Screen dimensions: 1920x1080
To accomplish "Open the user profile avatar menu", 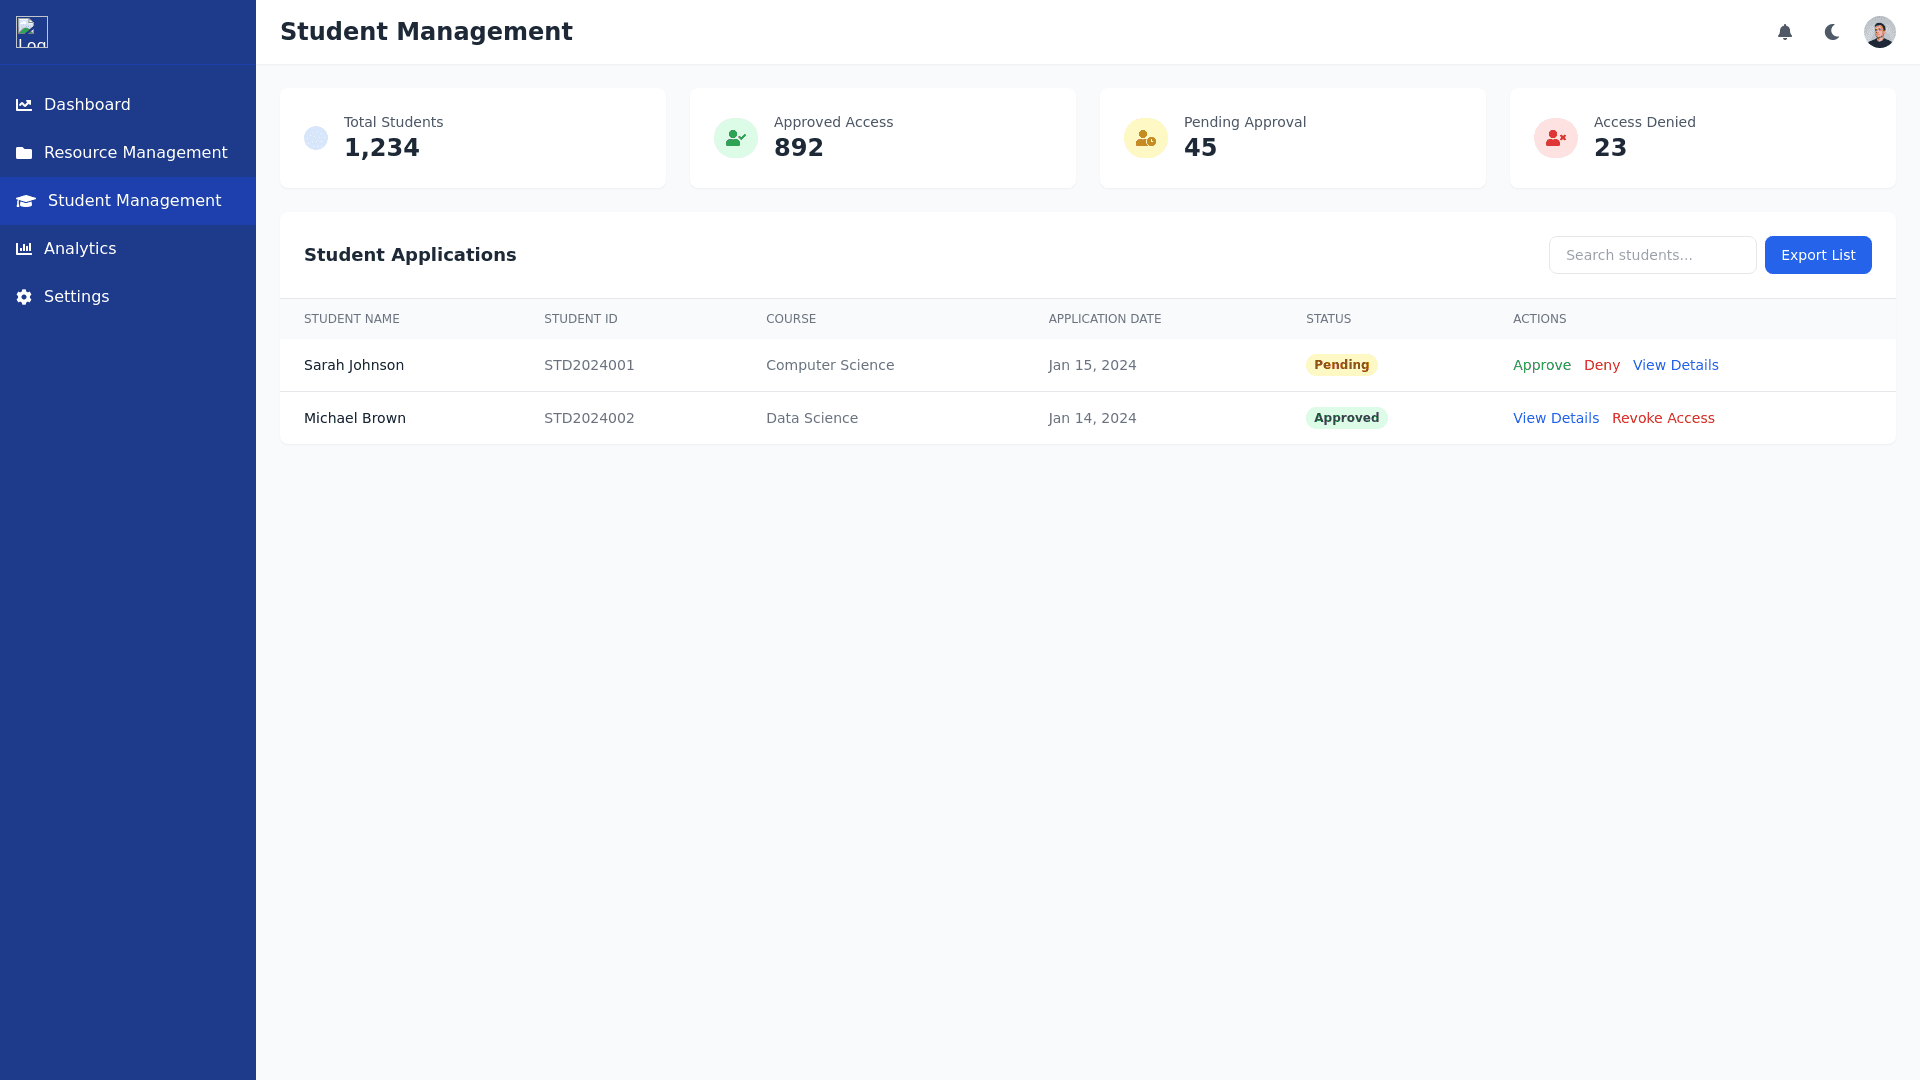I will coord(1880,32).
